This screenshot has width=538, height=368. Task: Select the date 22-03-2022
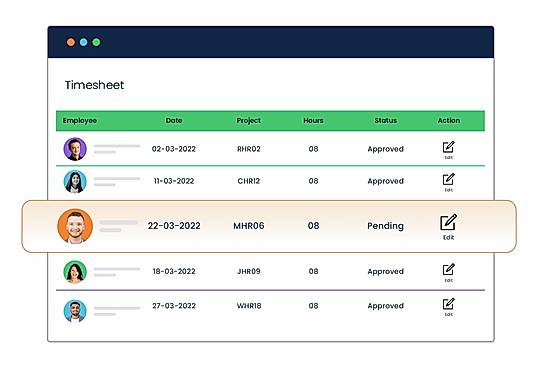(x=174, y=226)
